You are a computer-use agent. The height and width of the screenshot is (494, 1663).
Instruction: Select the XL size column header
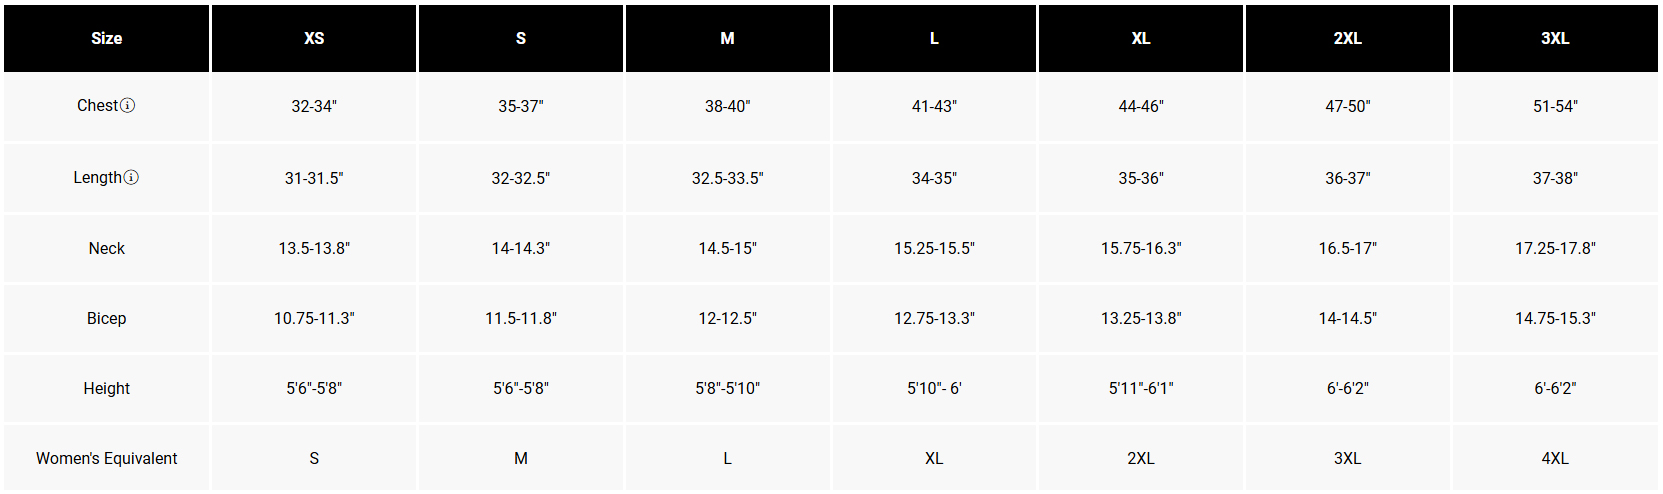coord(1141,38)
